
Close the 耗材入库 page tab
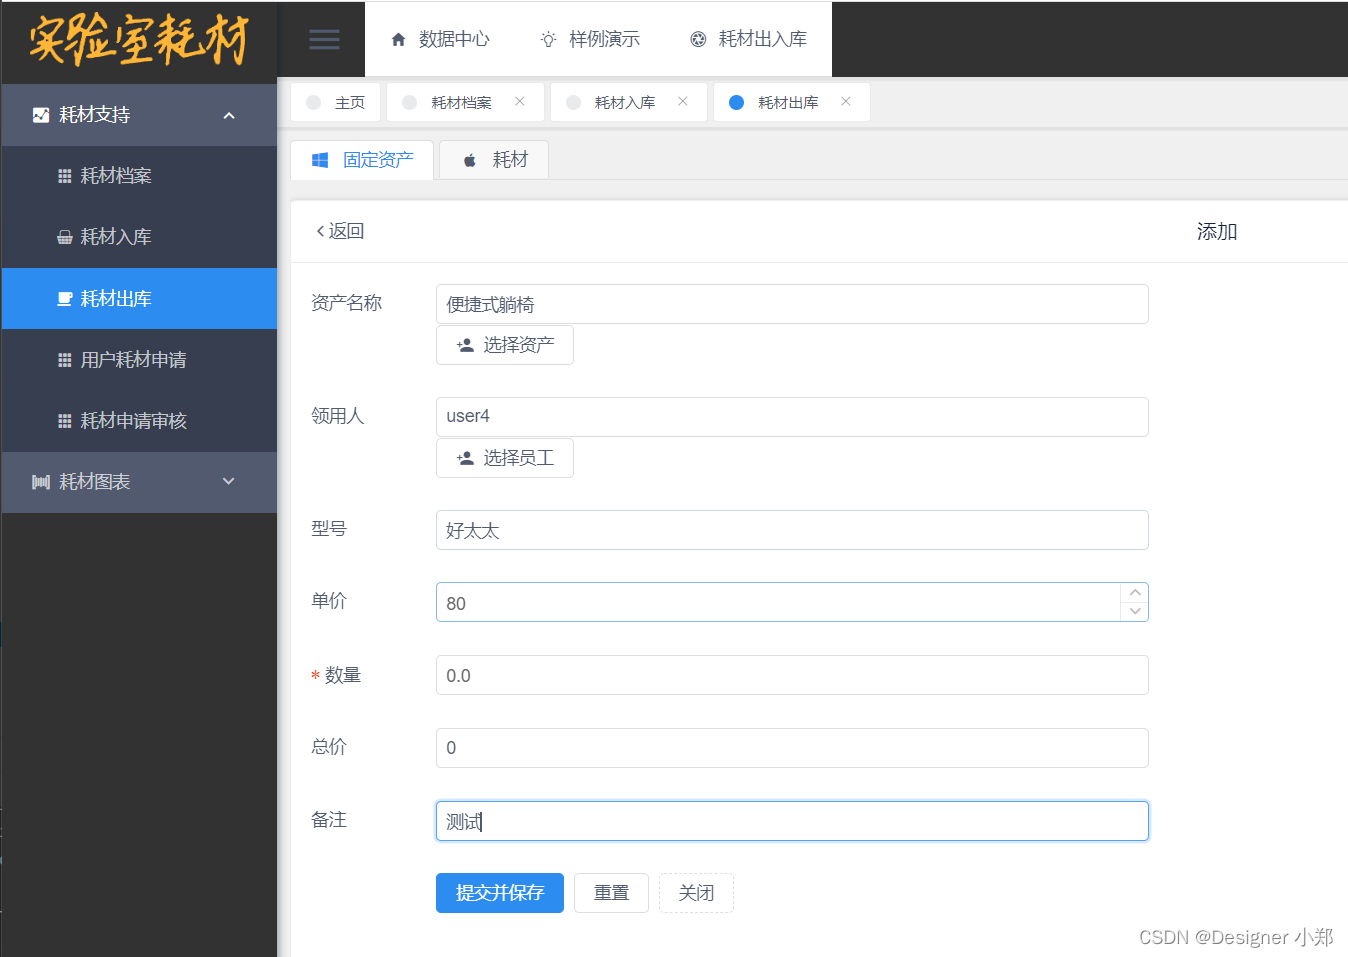tap(683, 101)
